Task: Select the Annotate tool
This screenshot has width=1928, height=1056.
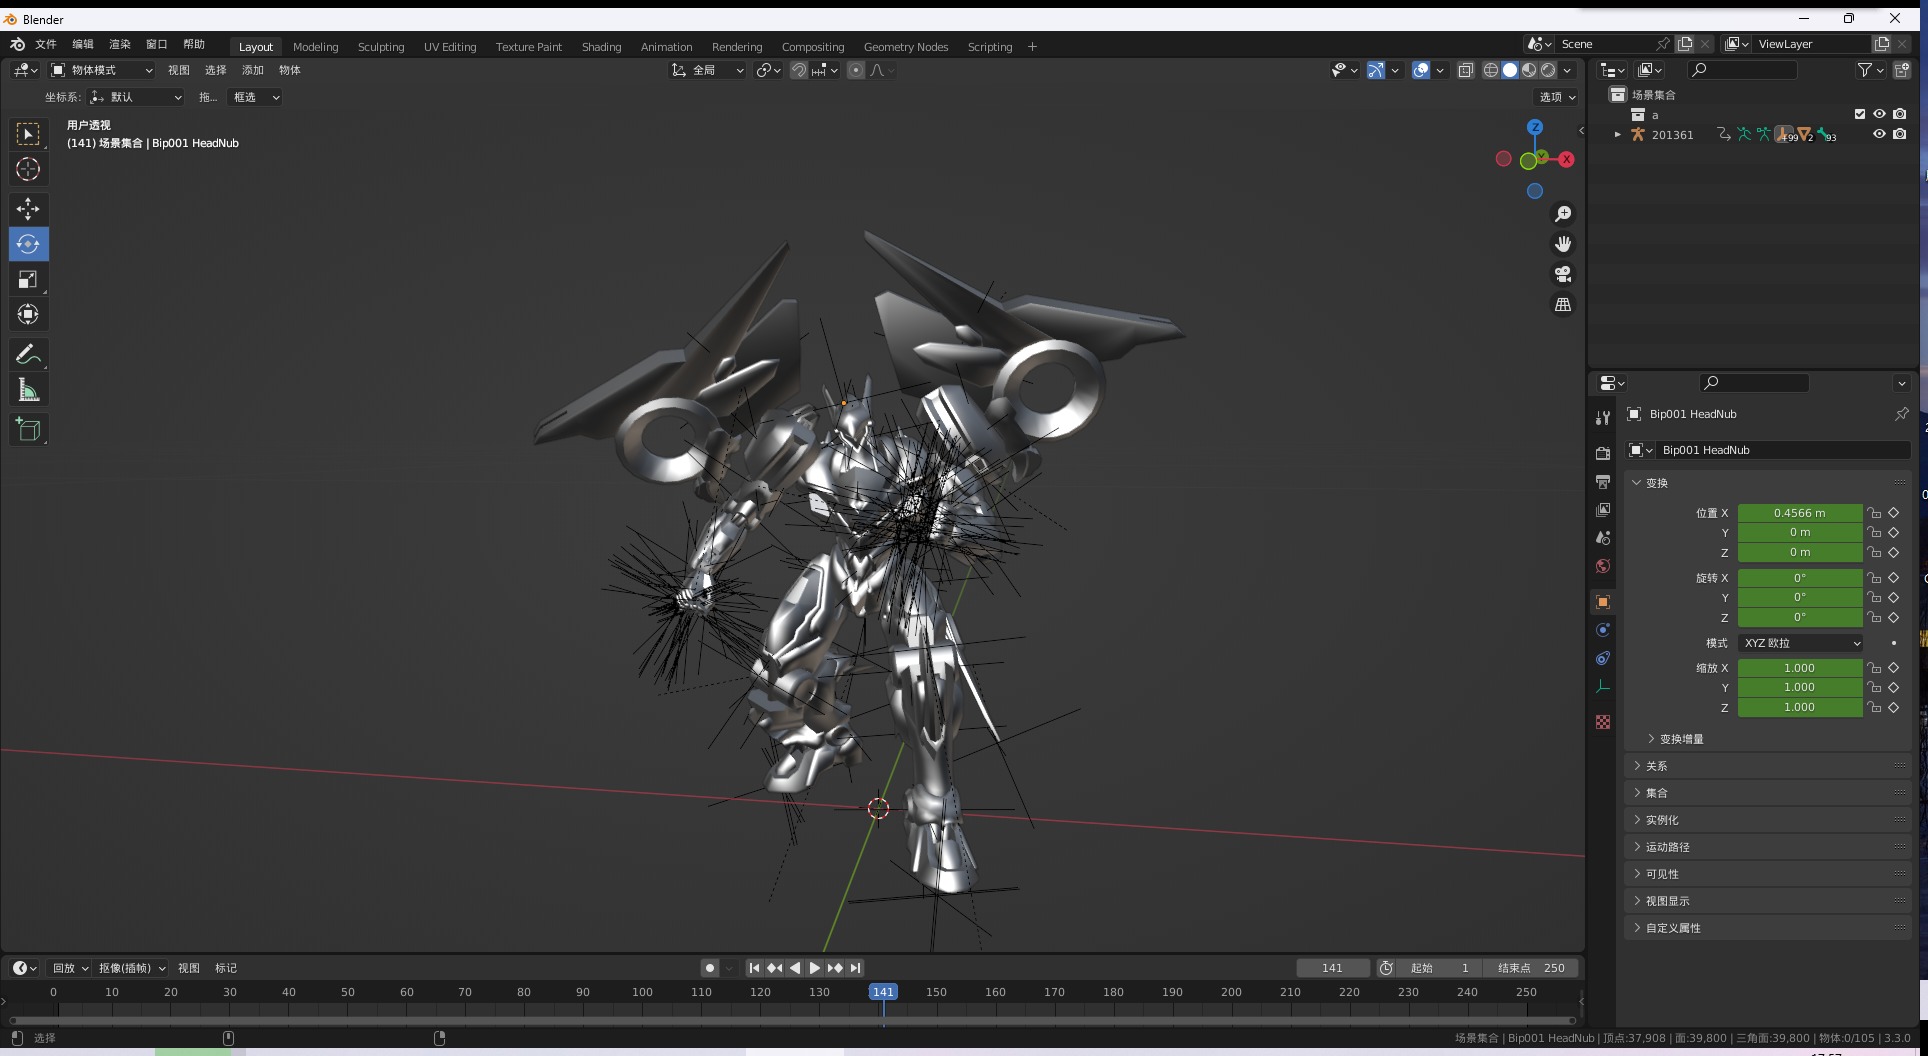Action: click(28, 354)
